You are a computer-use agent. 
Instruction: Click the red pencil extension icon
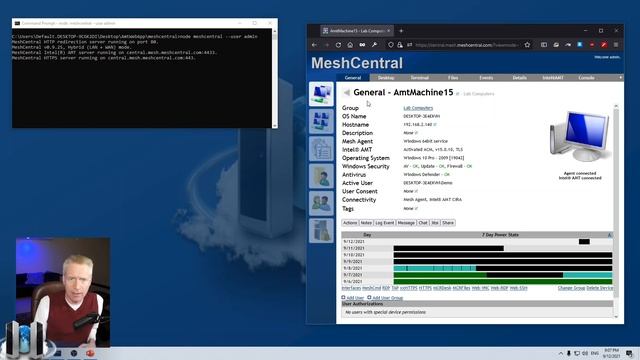(x=604, y=45)
